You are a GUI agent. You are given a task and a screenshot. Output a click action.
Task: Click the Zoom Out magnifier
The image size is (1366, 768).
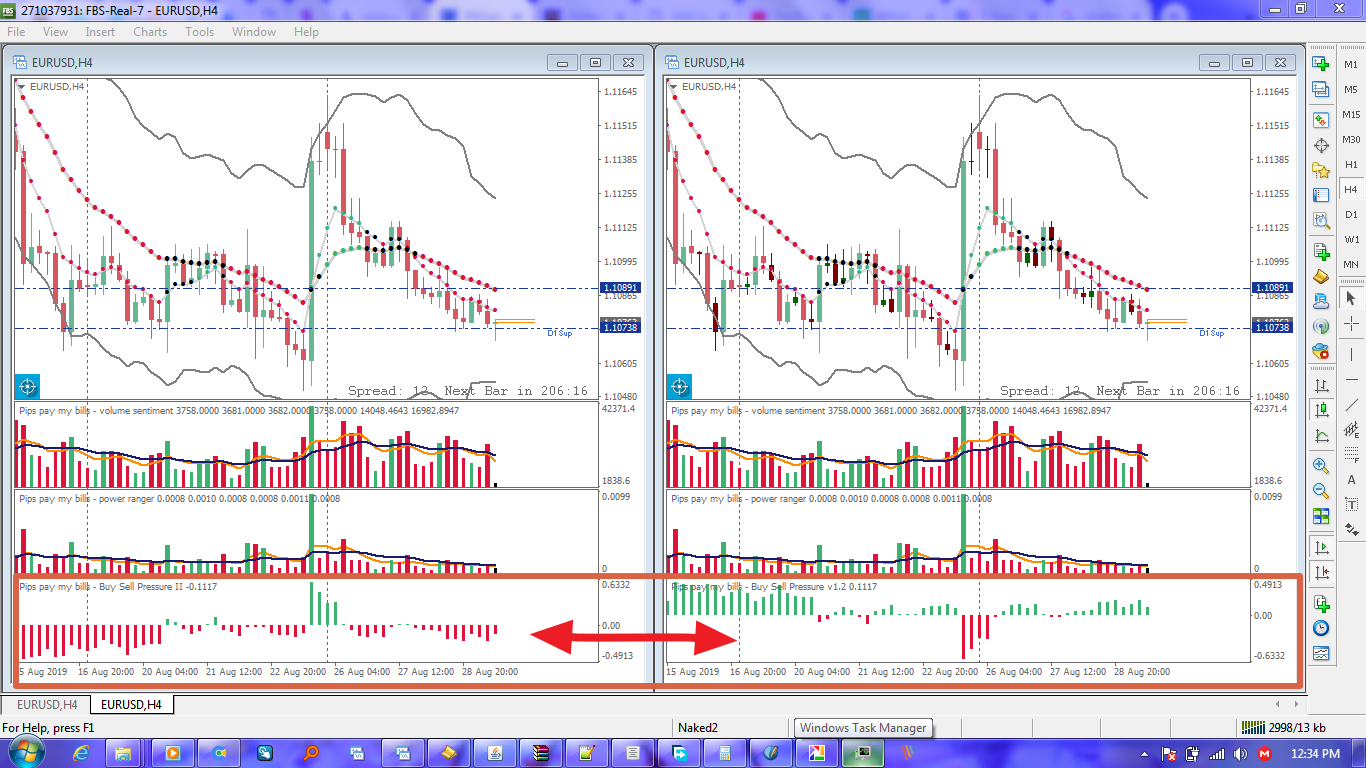point(1321,491)
